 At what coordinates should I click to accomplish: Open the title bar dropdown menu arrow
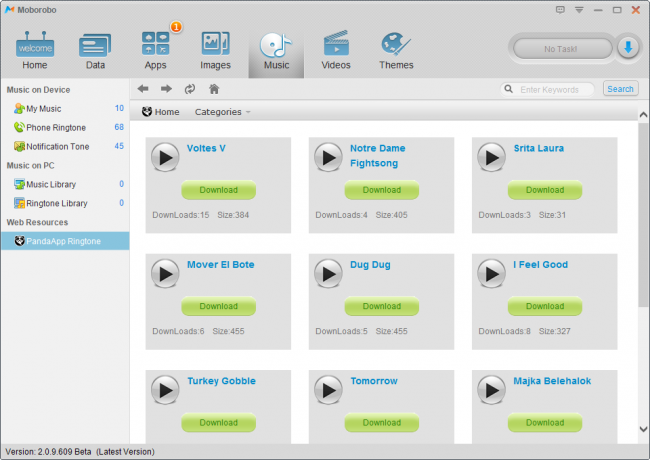coord(579,10)
